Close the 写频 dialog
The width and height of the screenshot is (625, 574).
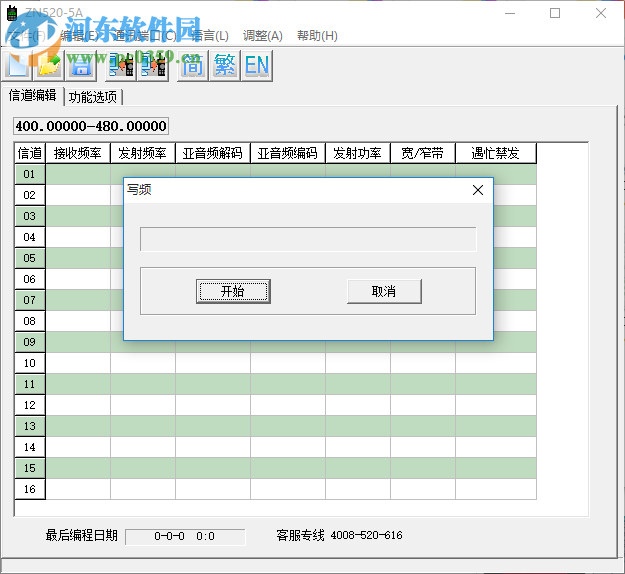[478, 190]
